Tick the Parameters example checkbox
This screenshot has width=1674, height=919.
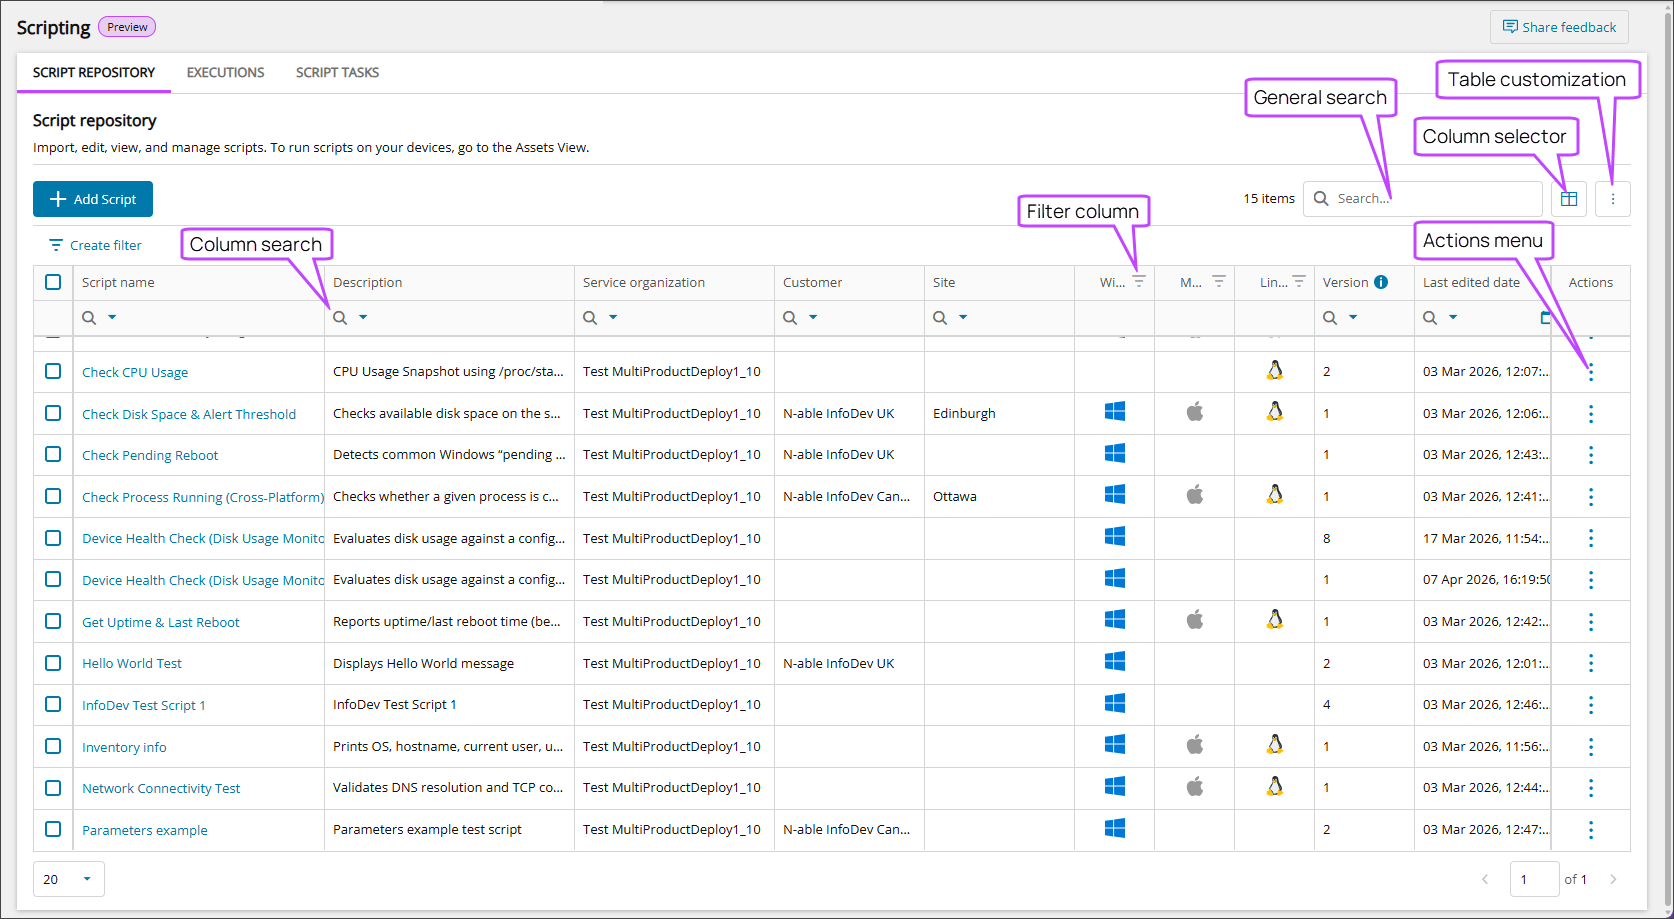click(x=53, y=829)
